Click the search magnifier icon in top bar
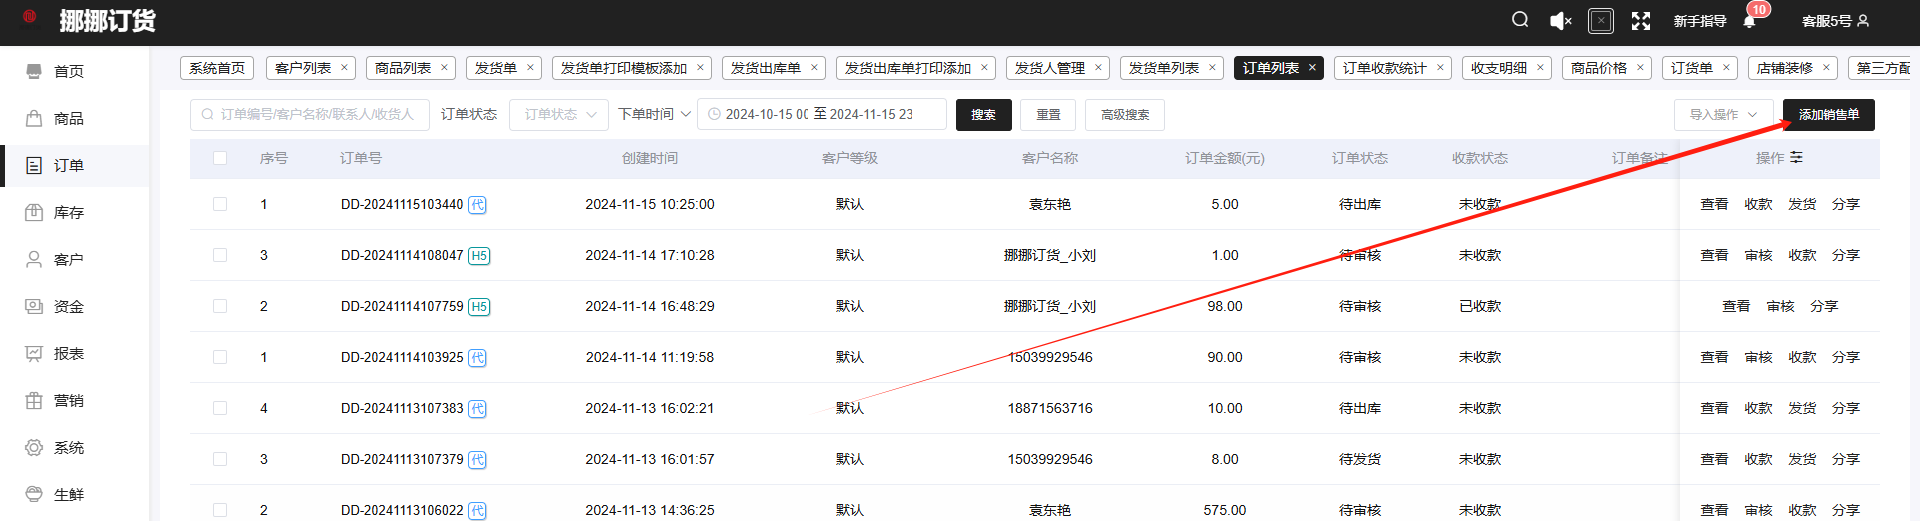Viewport: 1920px width, 521px height. (x=1520, y=20)
